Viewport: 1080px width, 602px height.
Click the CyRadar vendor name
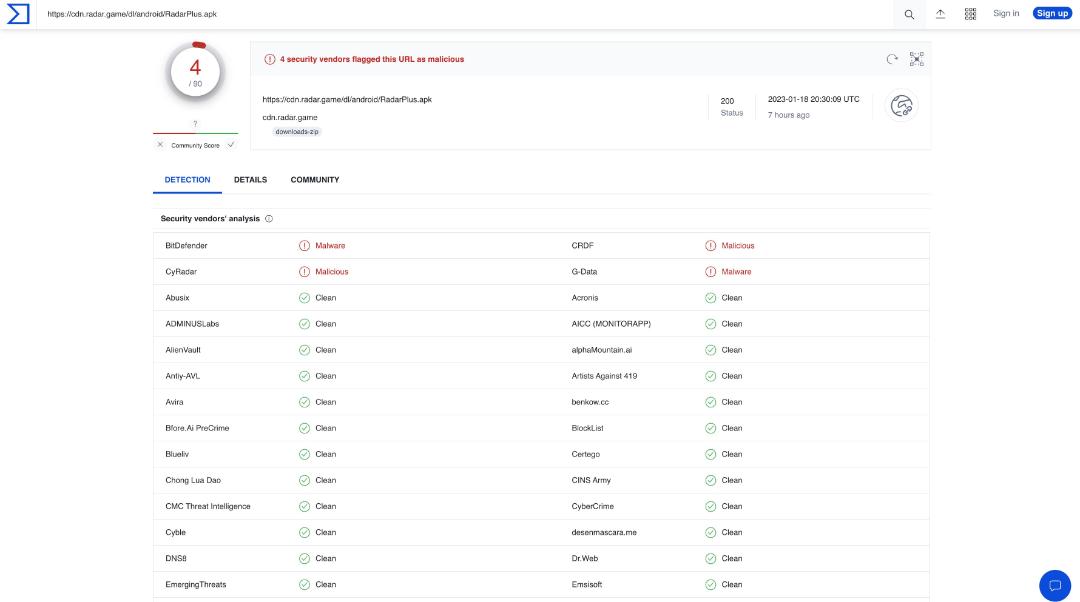point(181,272)
